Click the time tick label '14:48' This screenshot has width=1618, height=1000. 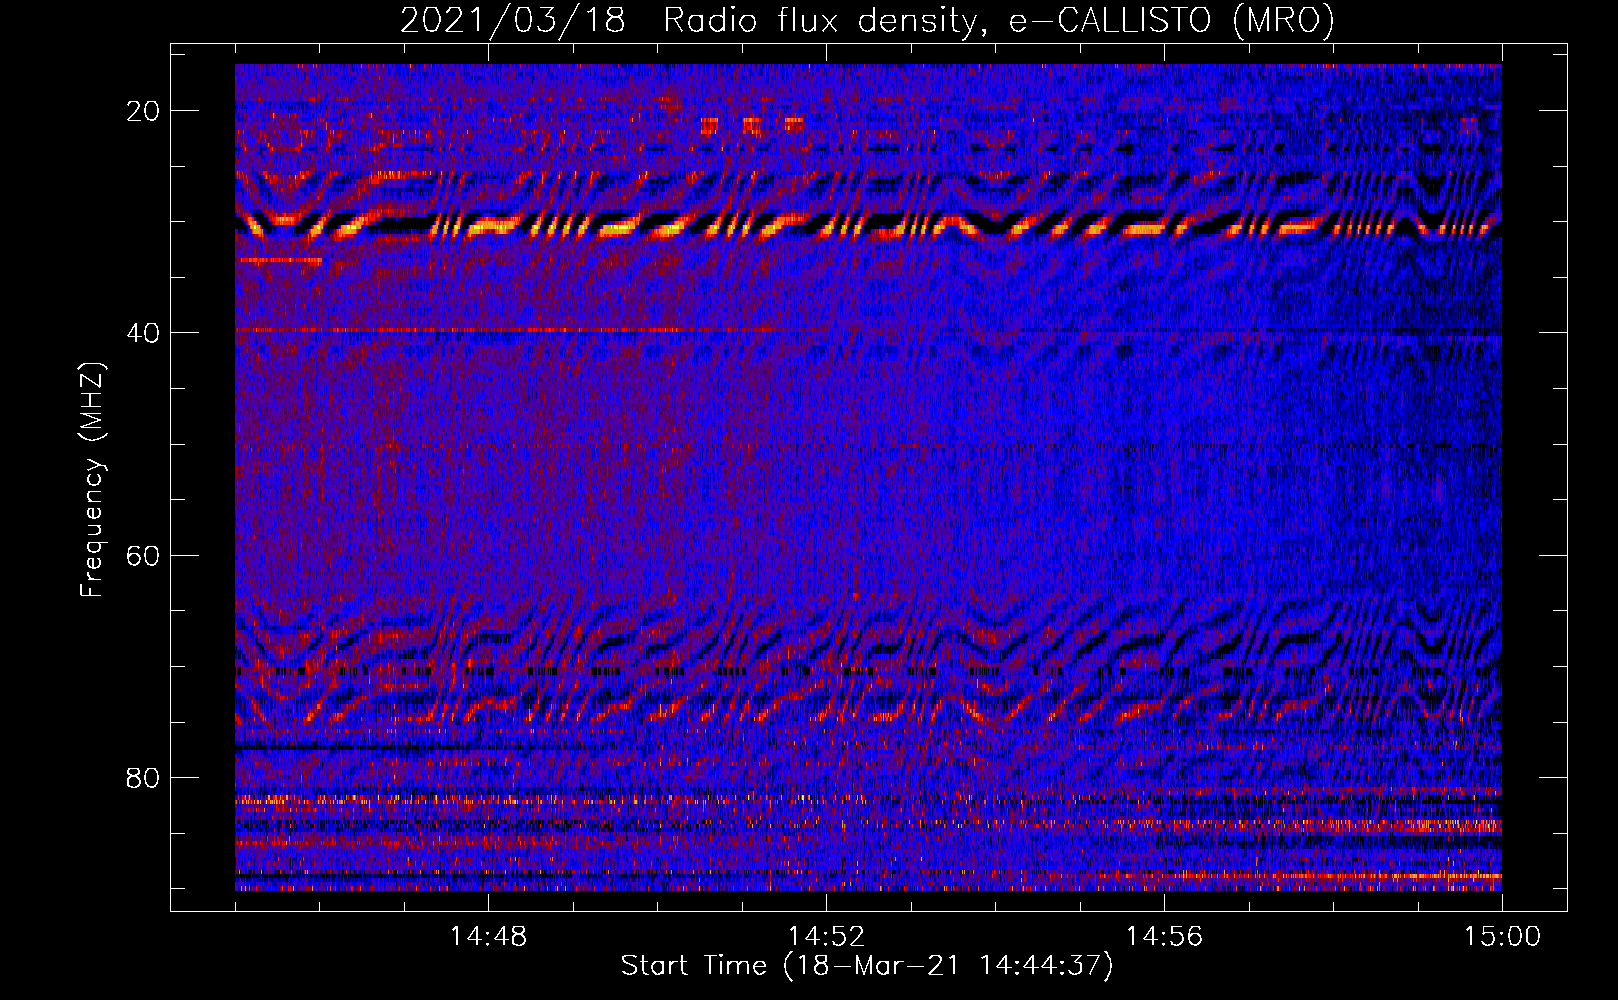click(x=488, y=937)
